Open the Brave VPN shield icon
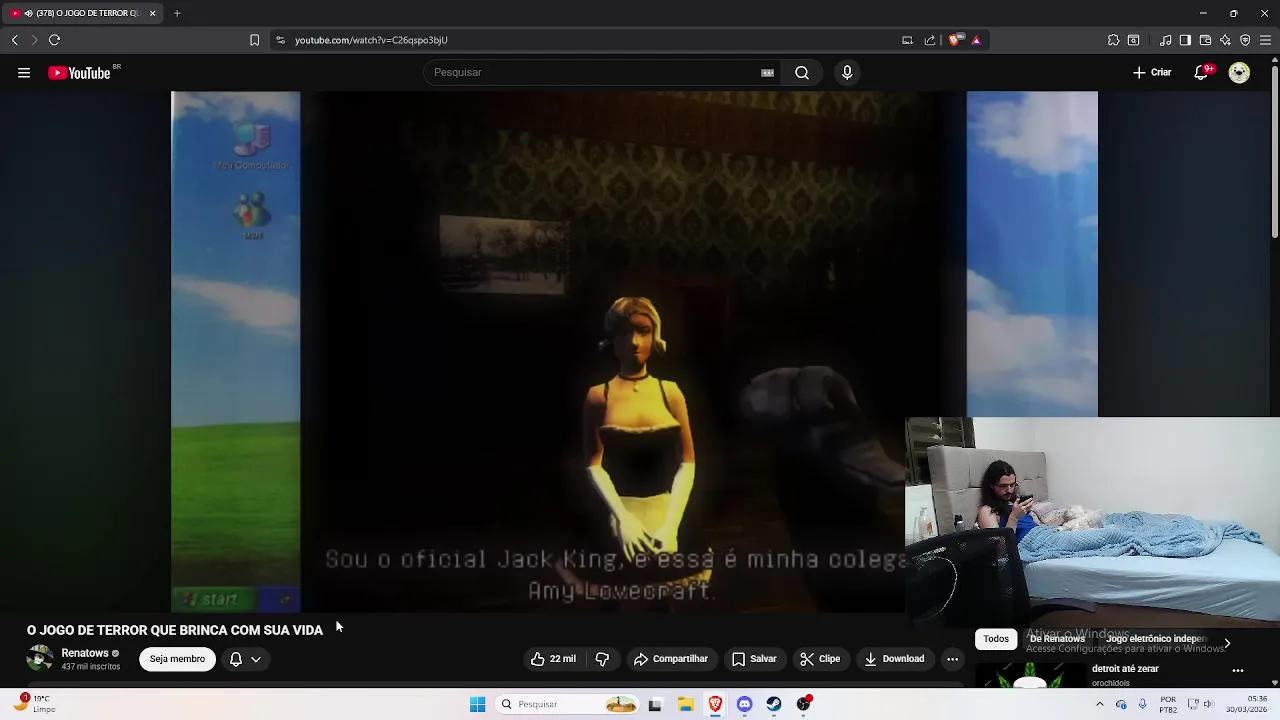The height and width of the screenshot is (720, 1280). point(1245,40)
